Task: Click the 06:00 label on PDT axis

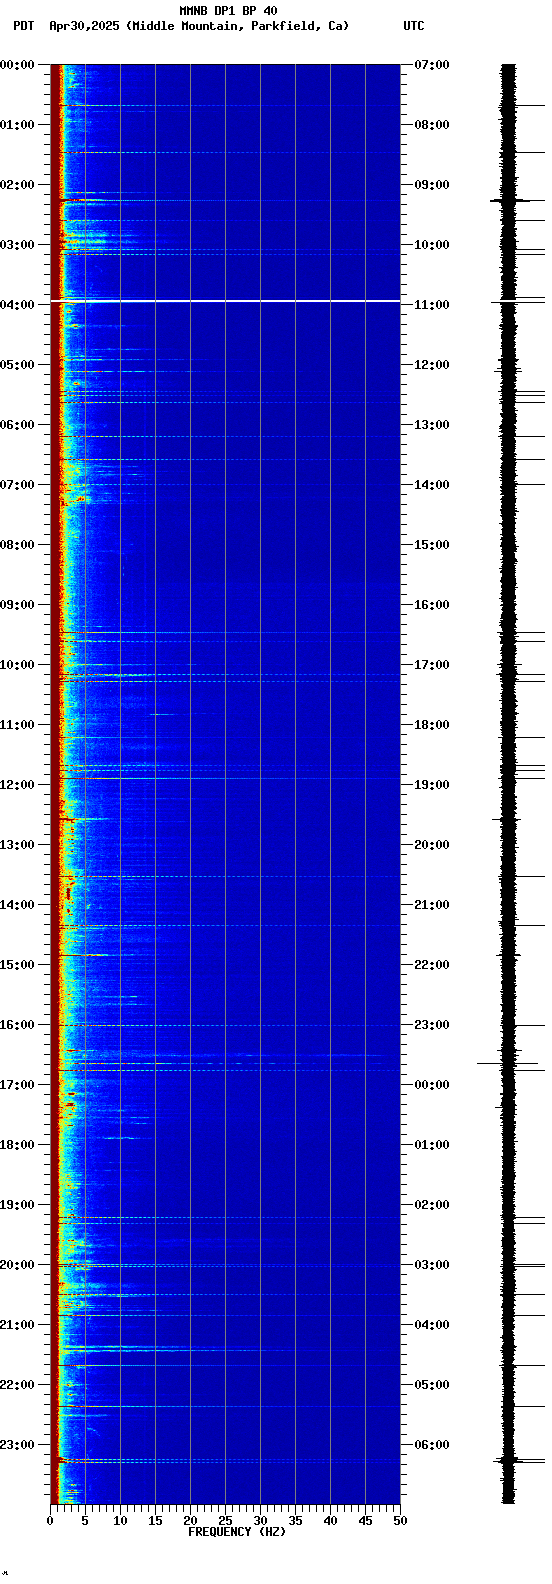Action: coord(18,425)
